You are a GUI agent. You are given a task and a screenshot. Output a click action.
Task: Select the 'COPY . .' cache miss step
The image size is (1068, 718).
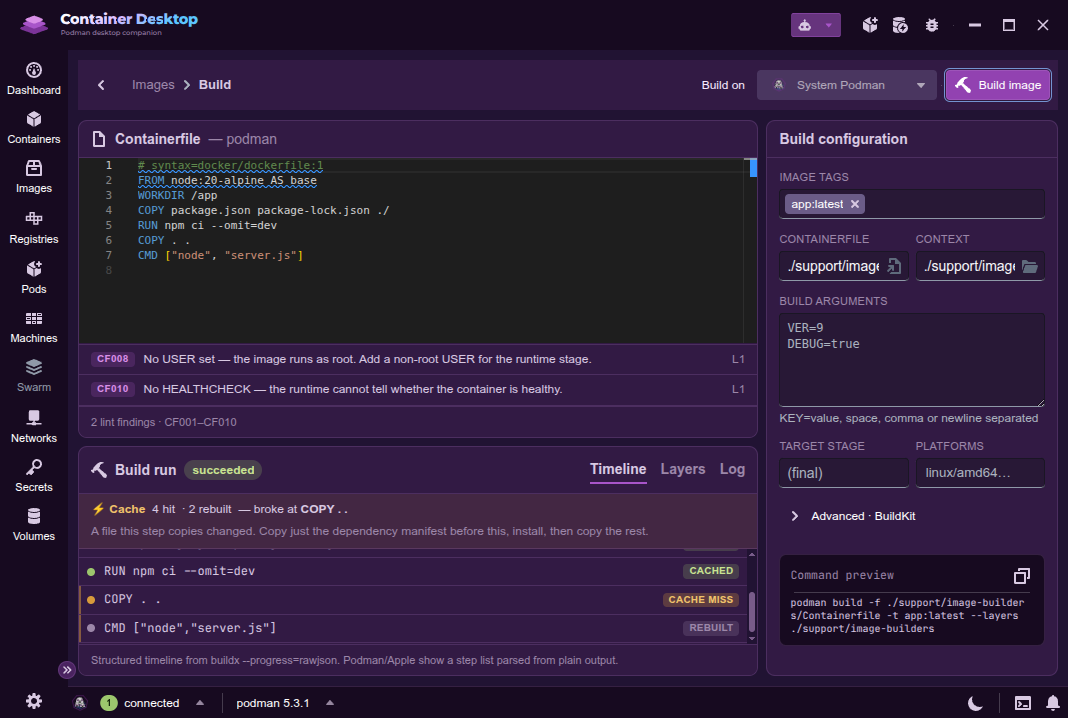coord(413,599)
